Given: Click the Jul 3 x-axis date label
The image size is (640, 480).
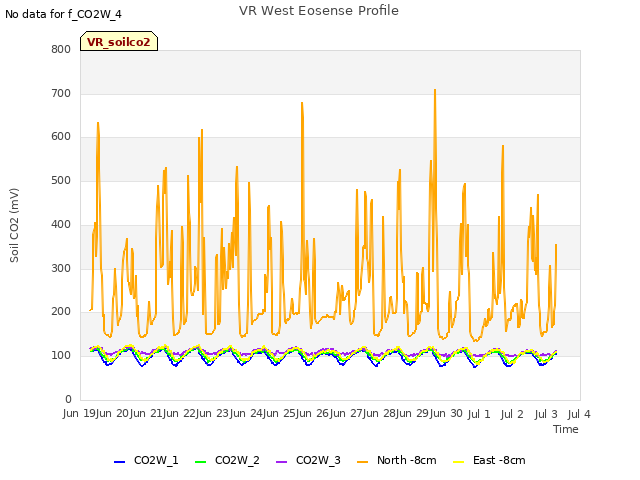Looking at the screenshot, I should tap(546, 414).
